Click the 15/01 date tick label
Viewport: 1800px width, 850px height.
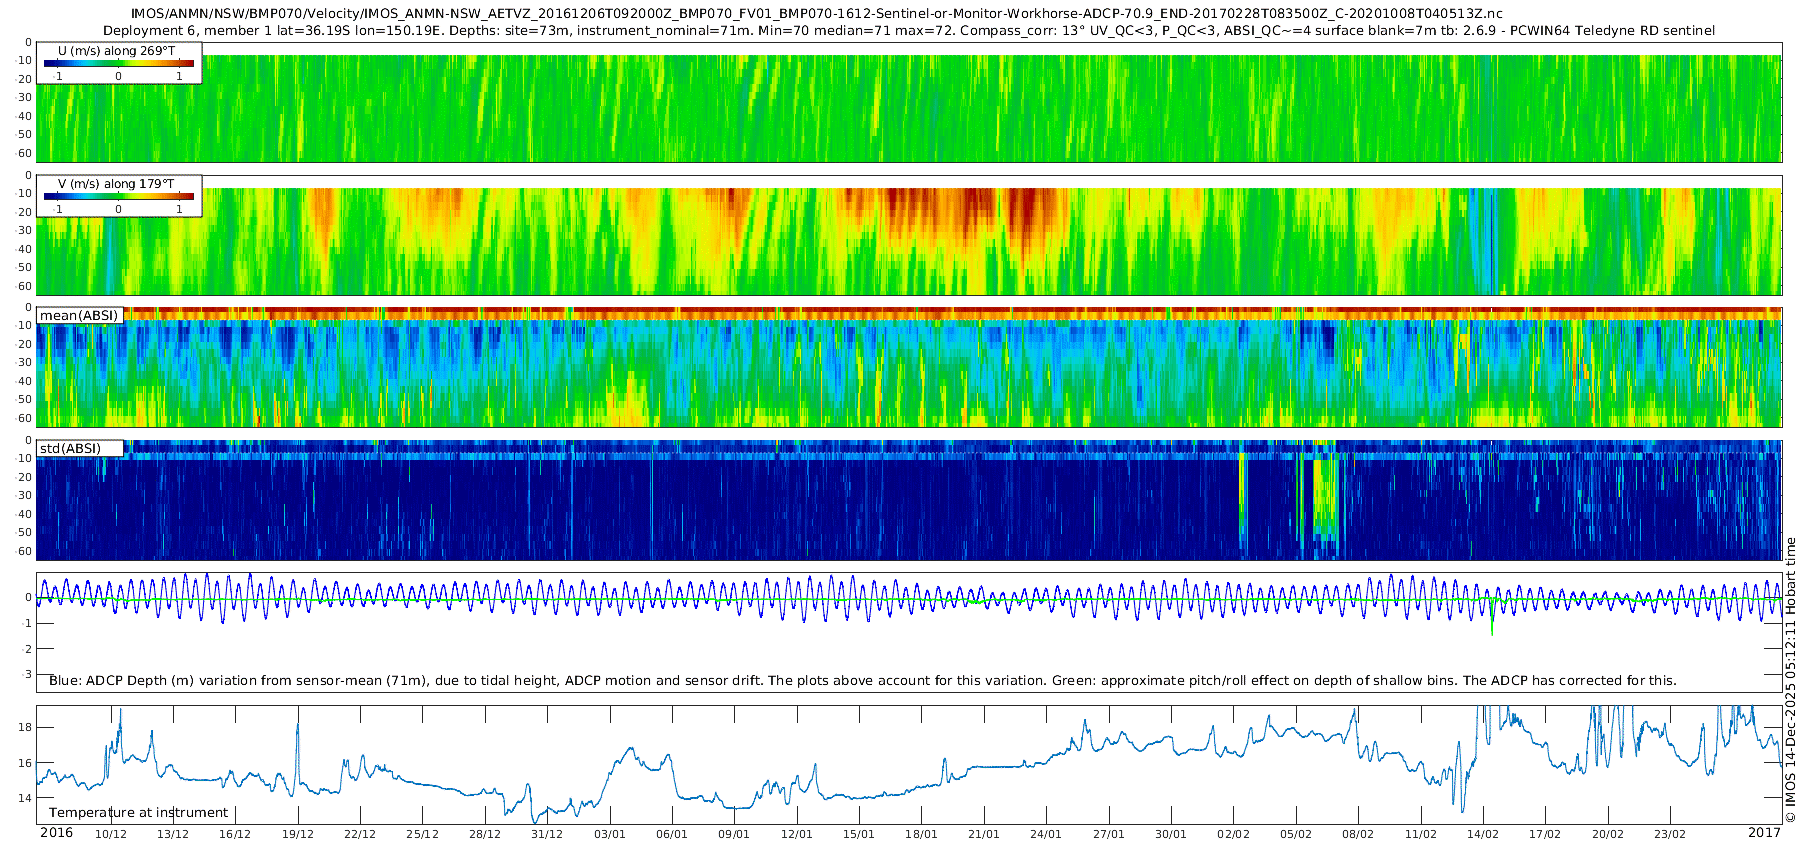coord(859,834)
